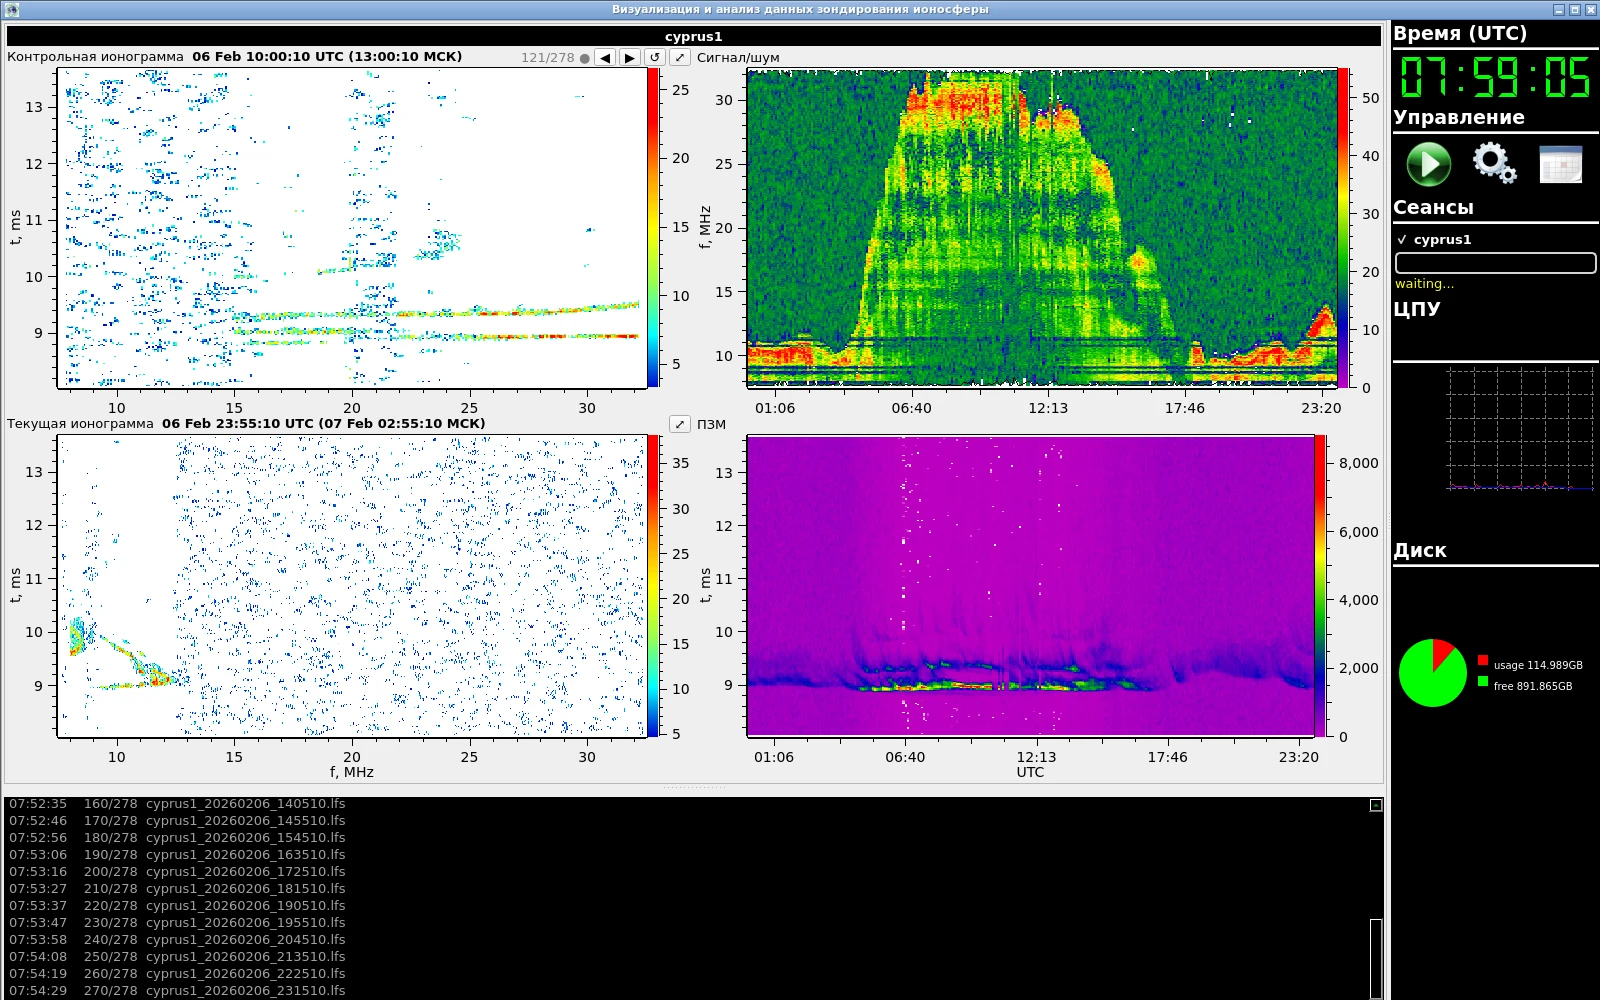Viewport: 1600px width, 1000px height.
Task: Click the CPU load graph
Action: pos(1520,429)
